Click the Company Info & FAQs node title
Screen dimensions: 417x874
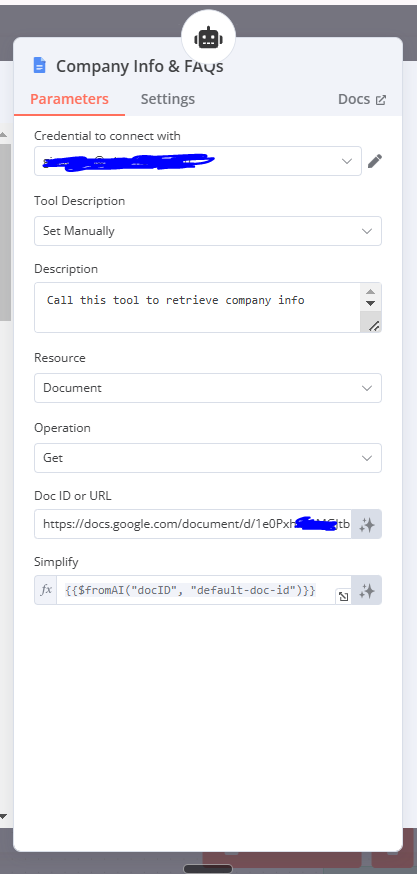point(140,66)
